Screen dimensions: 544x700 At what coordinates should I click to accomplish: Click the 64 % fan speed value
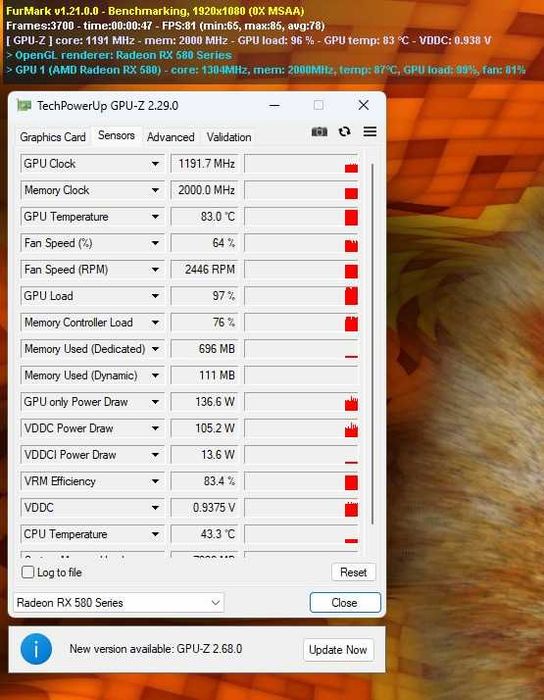(205, 243)
